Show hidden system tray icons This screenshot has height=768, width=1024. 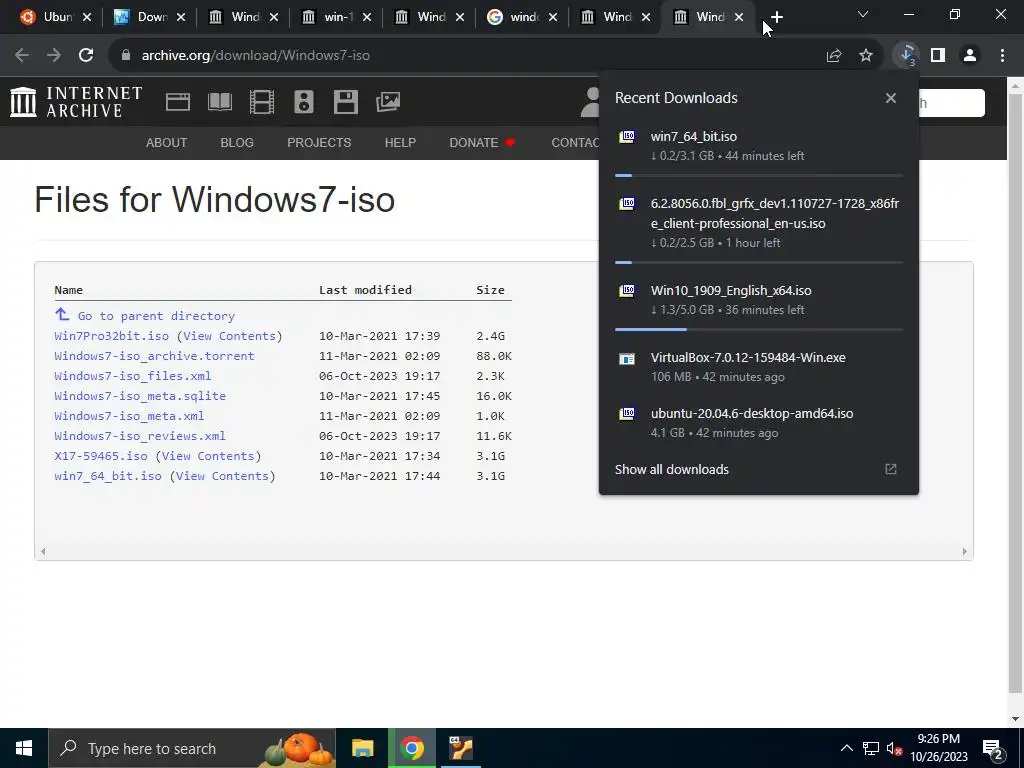pyautogui.click(x=846, y=748)
